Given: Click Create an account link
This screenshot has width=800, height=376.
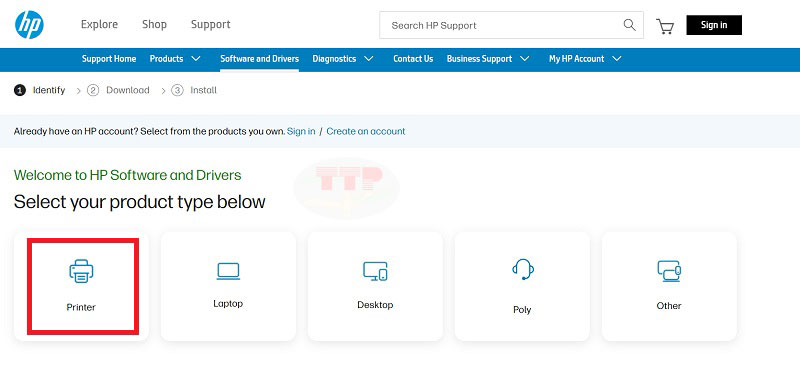Looking at the screenshot, I should [366, 131].
